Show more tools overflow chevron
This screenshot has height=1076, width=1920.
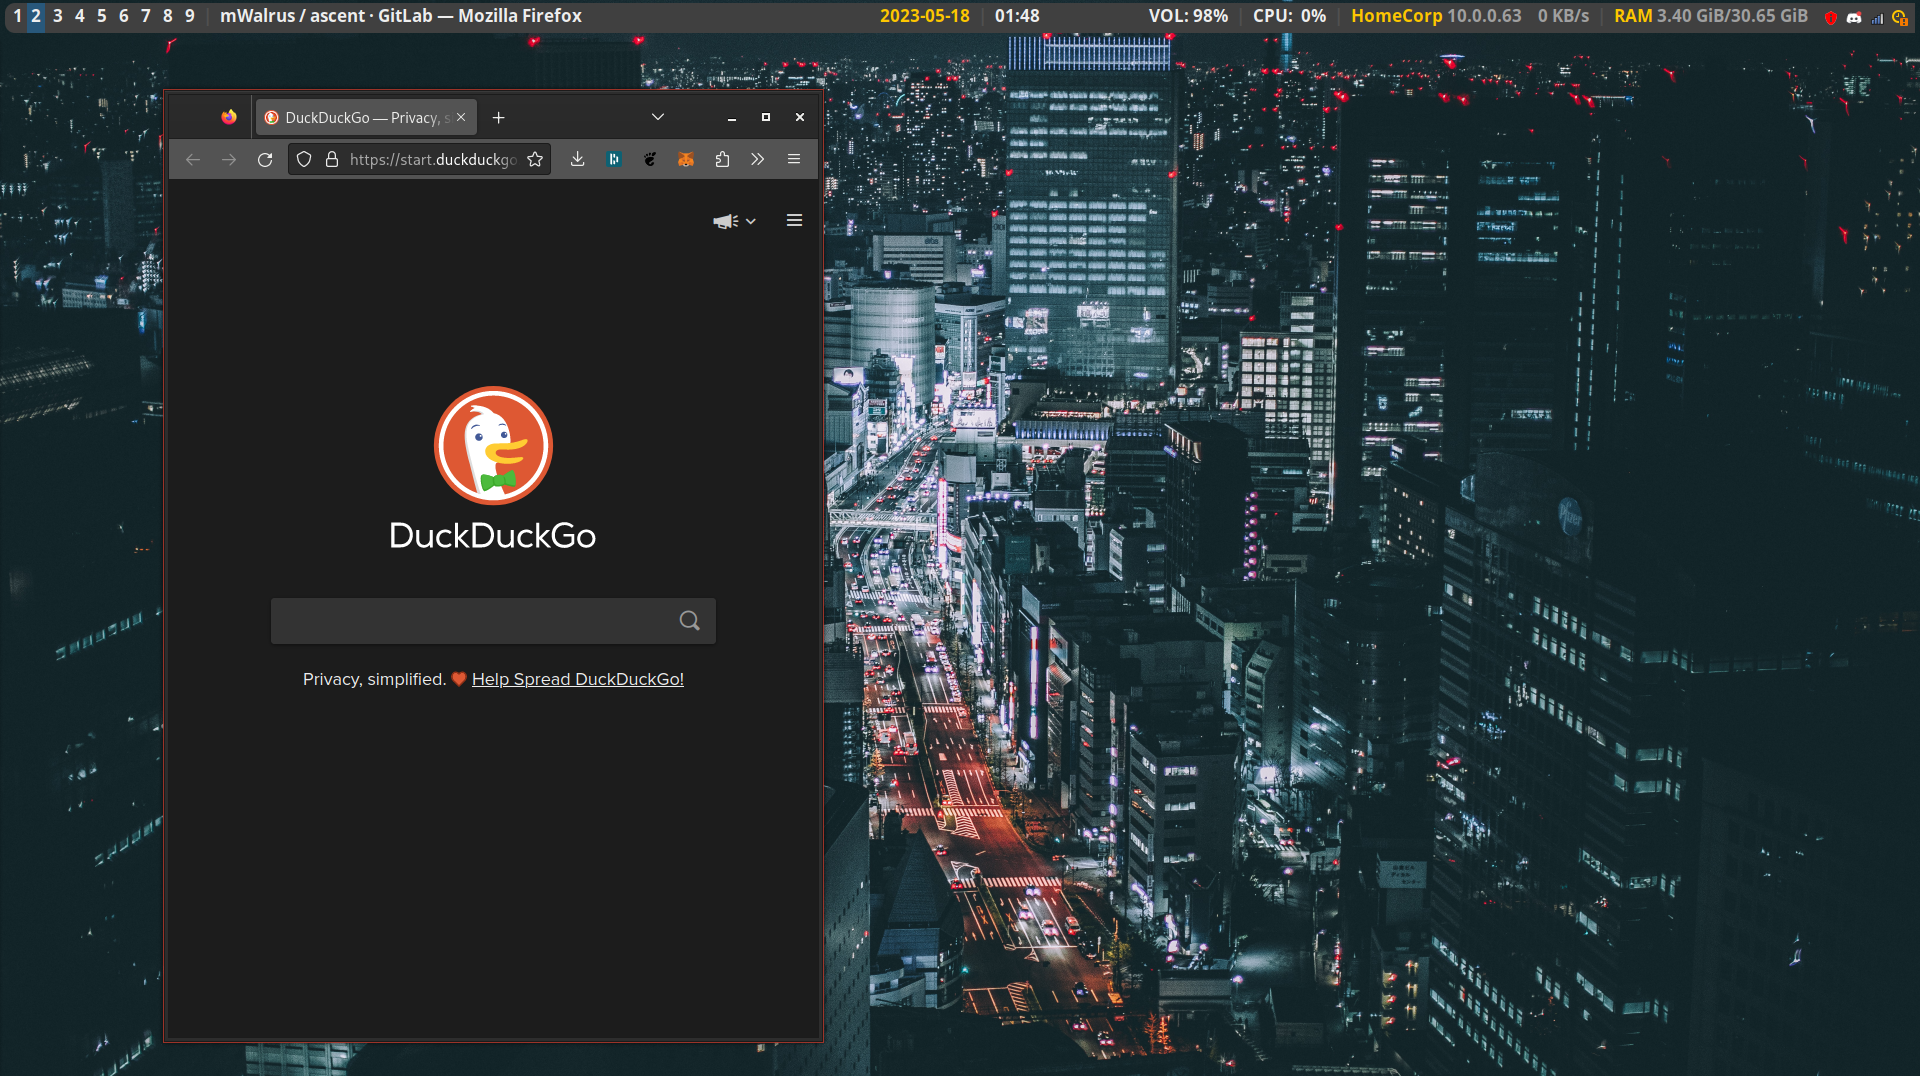pyautogui.click(x=758, y=159)
